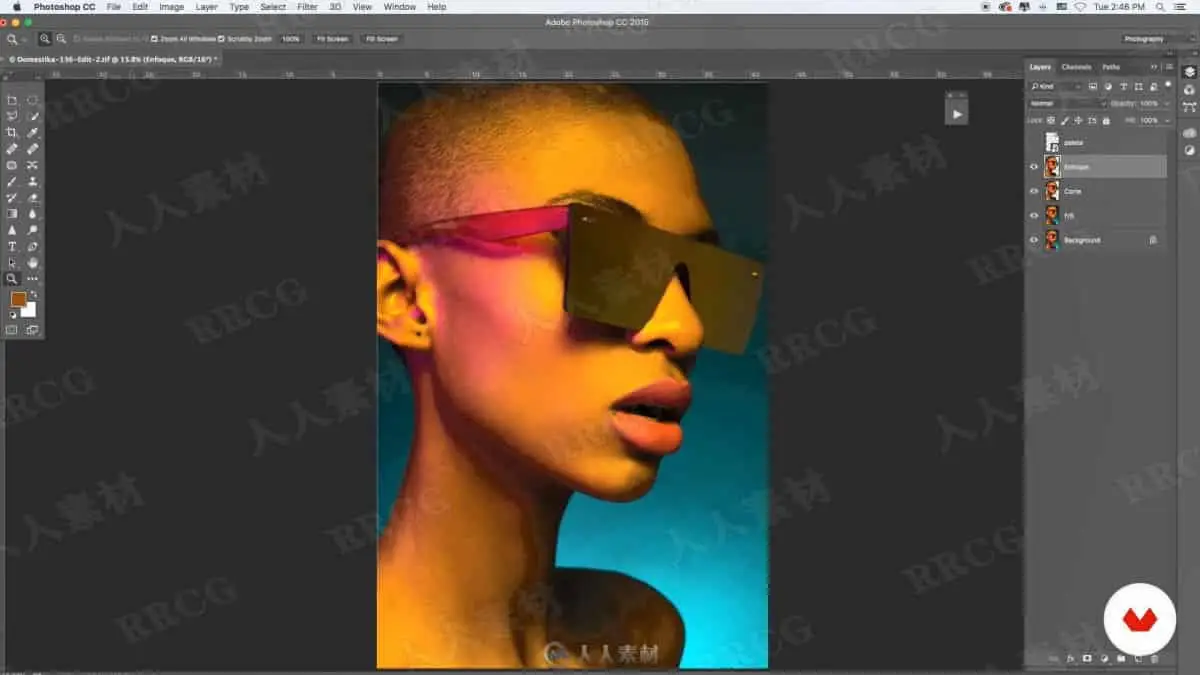This screenshot has height=675, width=1200.
Task: Add a layer style with fx icon
Action: (x=1069, y=659)
